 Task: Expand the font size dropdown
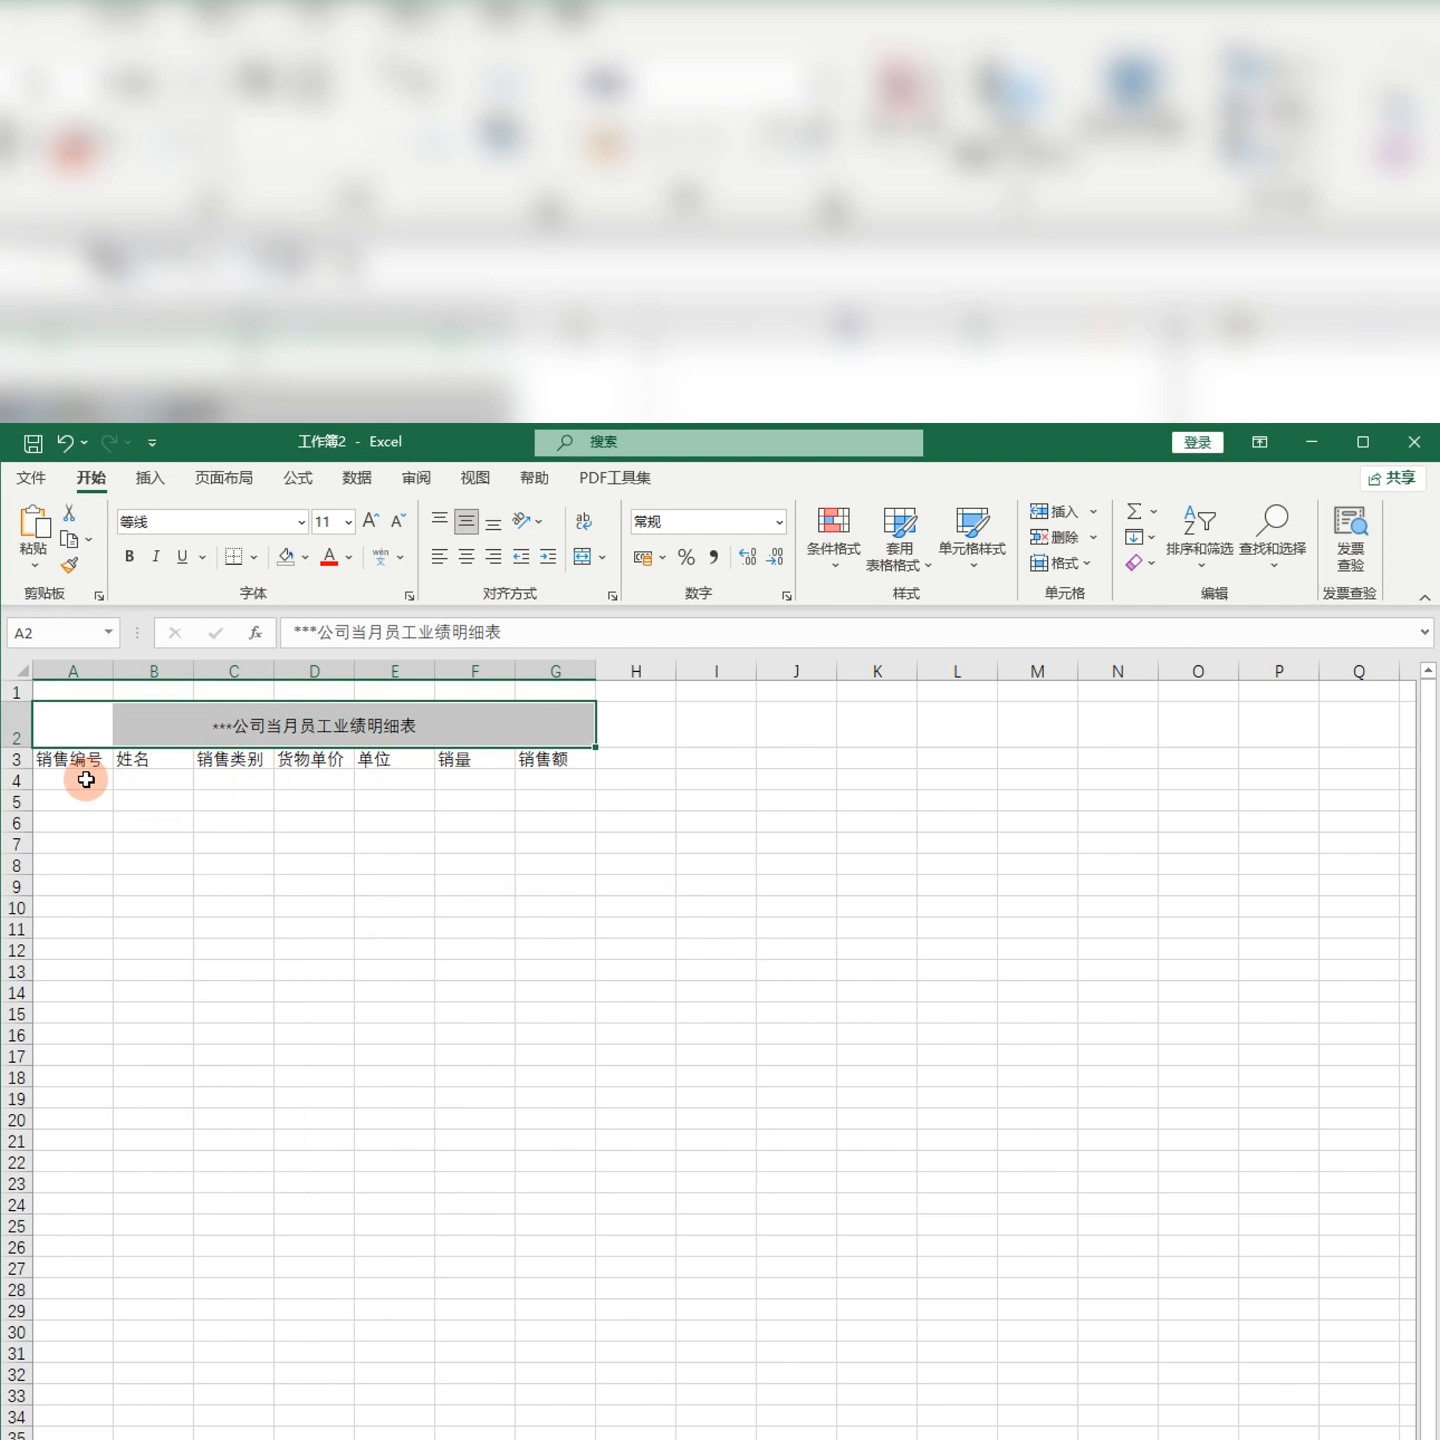pyautogui.click(x=348, y=522)
